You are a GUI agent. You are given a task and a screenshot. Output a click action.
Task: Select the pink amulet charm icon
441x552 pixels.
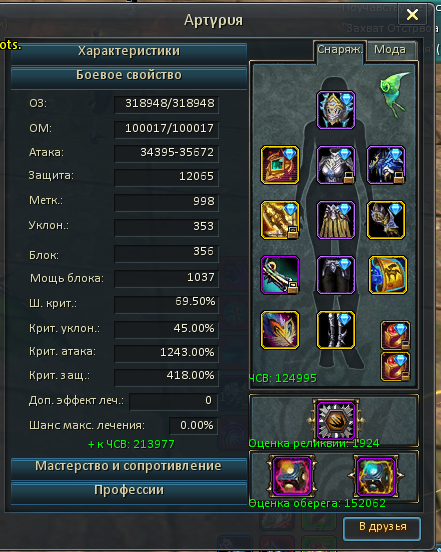tap(292, 476)
